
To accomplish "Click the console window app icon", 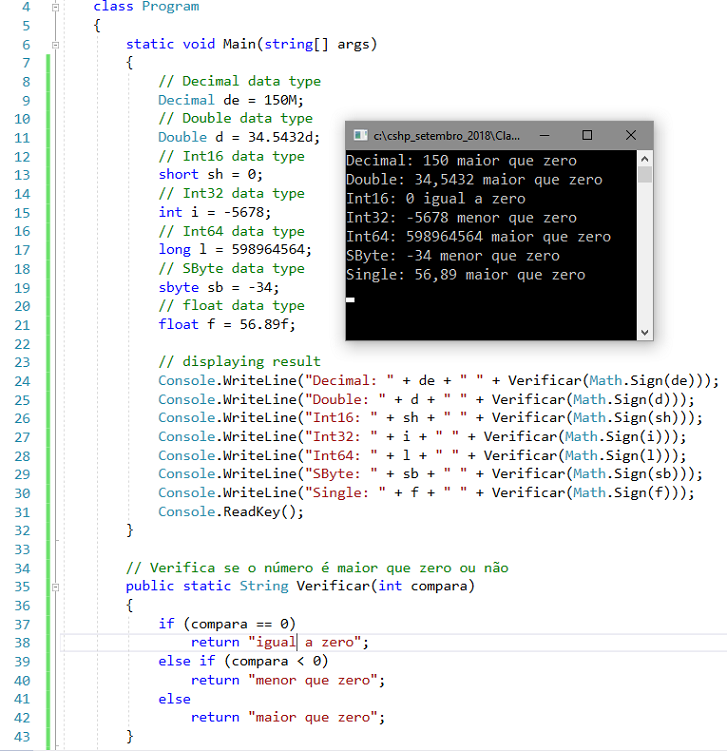I will click(x=360, y=136).
